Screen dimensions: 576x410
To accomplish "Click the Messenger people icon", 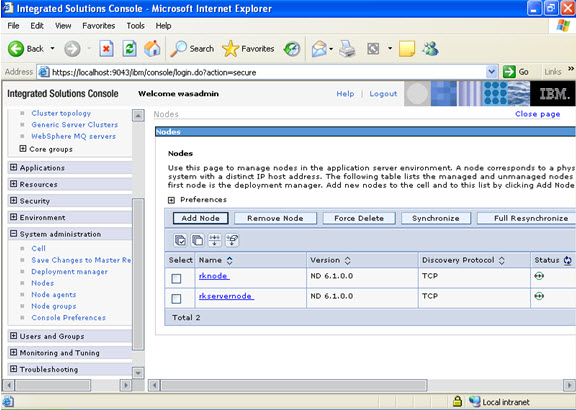I will pyautogui.click(x=430, y=48).
